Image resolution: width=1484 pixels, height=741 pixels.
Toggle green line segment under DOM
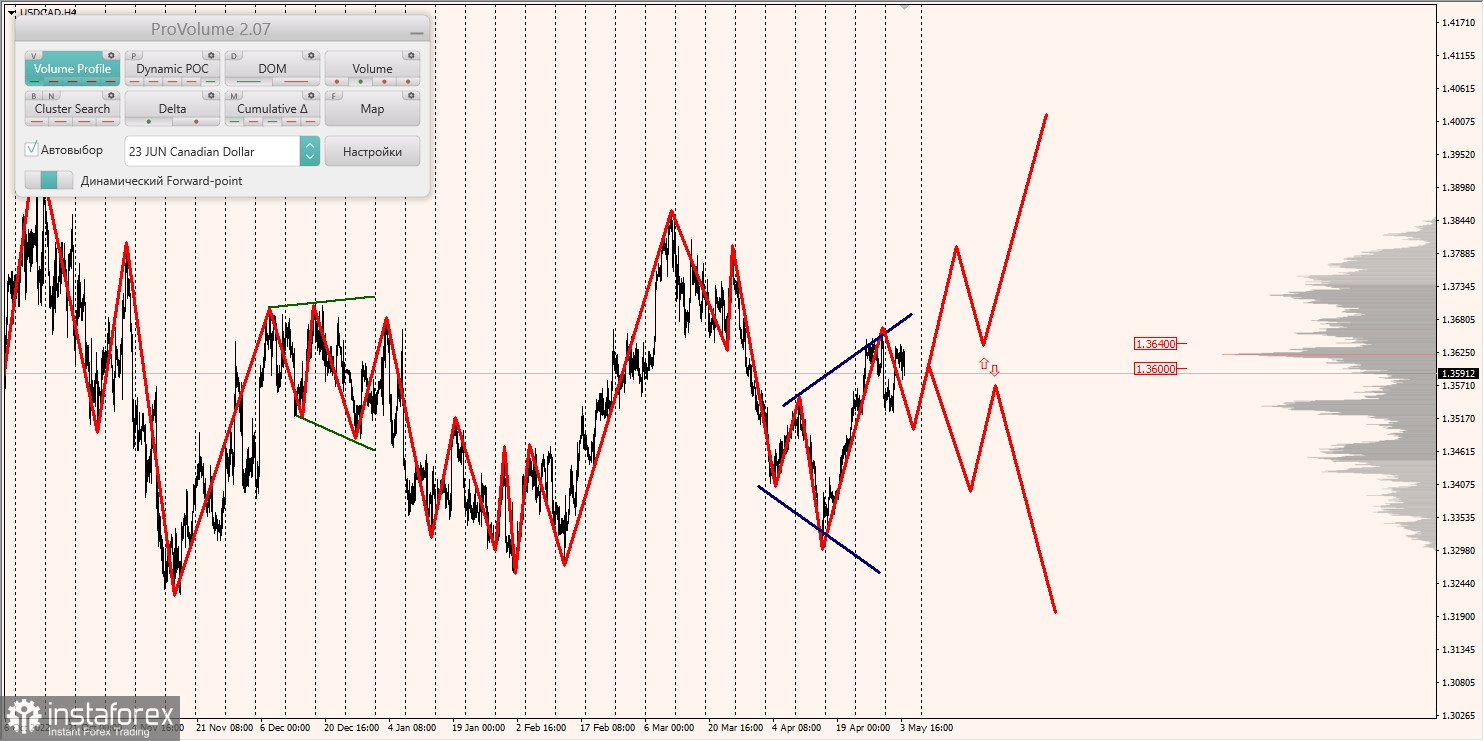[x=249, y=82]
